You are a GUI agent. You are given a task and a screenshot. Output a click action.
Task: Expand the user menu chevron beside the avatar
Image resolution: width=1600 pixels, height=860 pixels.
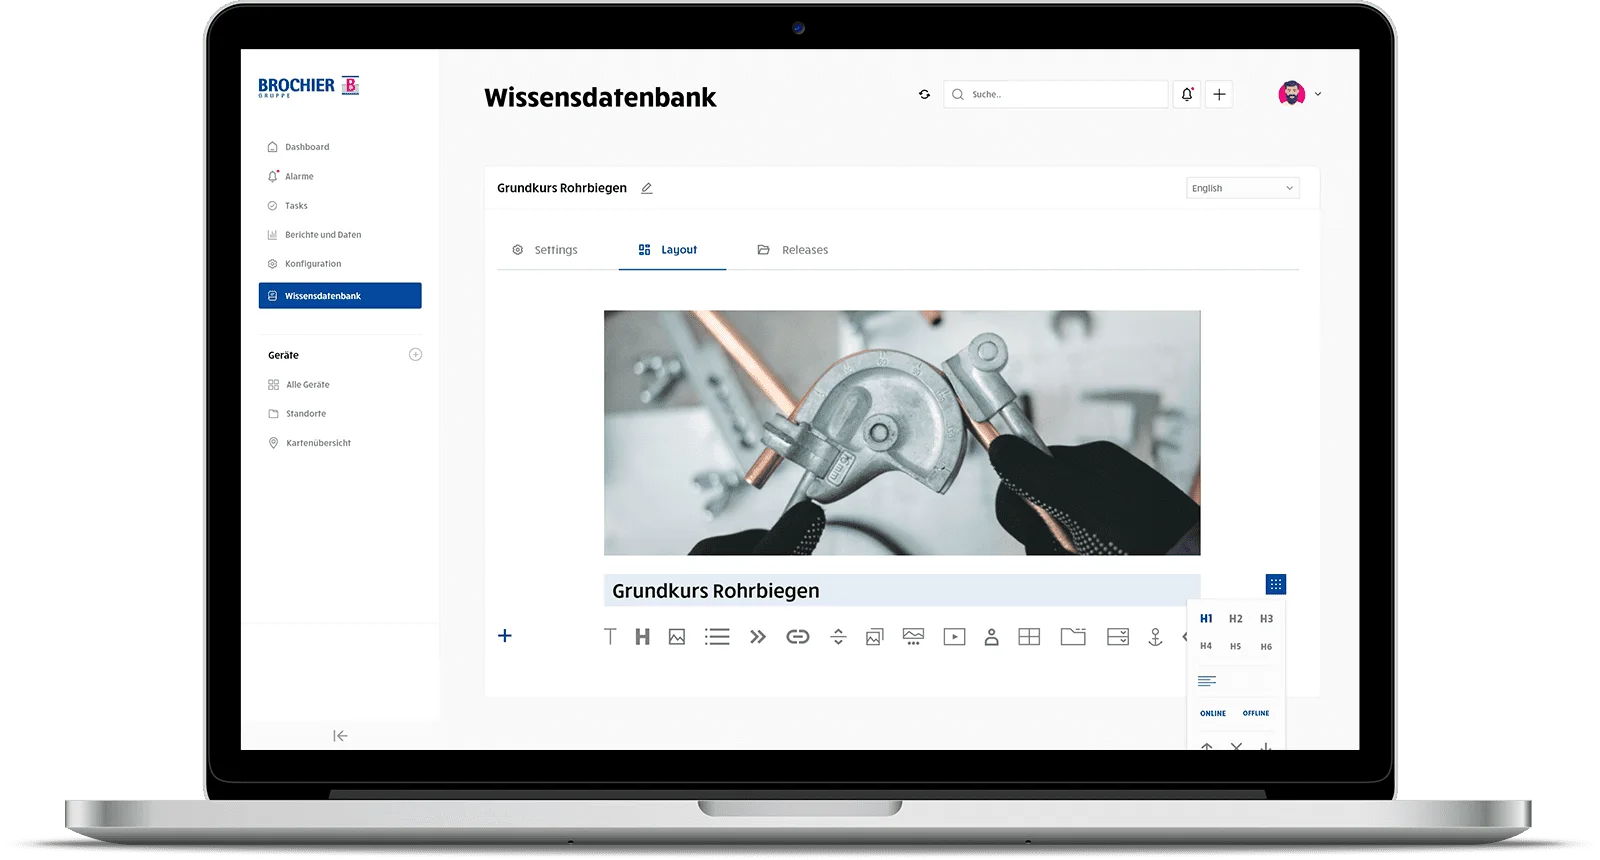pos(1318,94)
